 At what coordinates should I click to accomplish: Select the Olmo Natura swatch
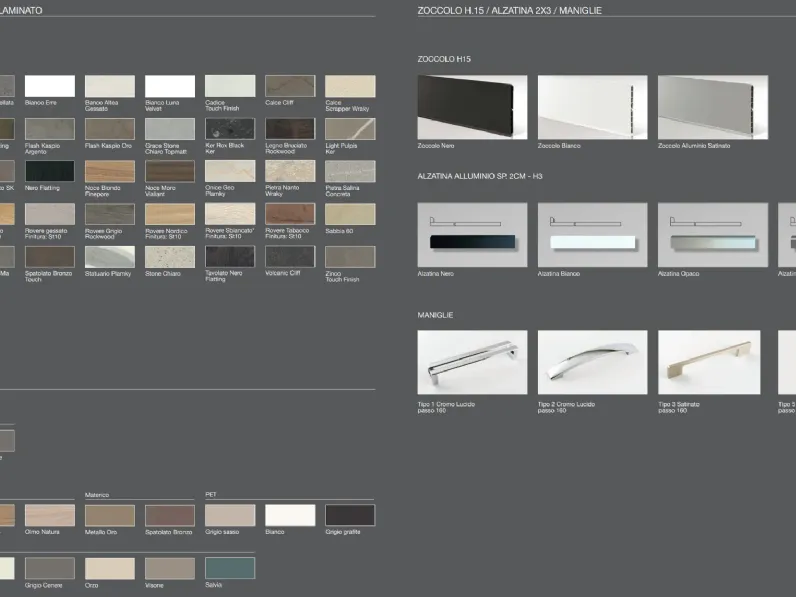pos(50,515)
